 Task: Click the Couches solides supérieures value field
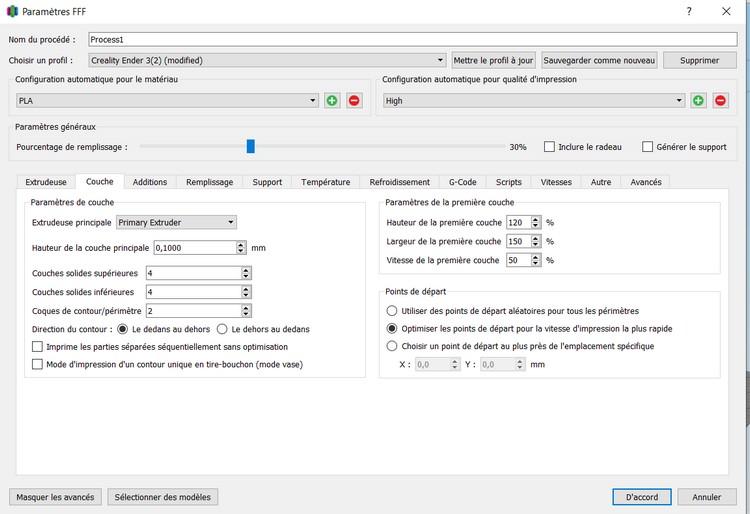coord(194,273)
